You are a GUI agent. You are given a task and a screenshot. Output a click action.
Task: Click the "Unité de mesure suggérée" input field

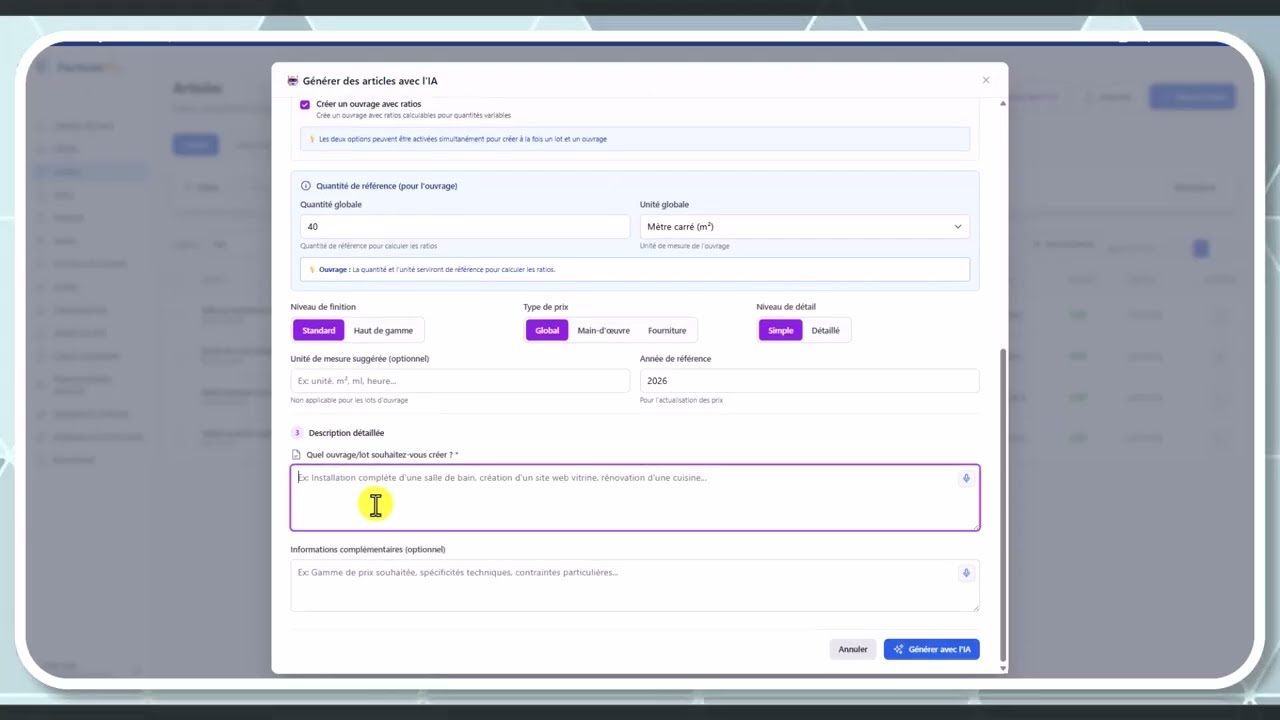tap(460, 381)
